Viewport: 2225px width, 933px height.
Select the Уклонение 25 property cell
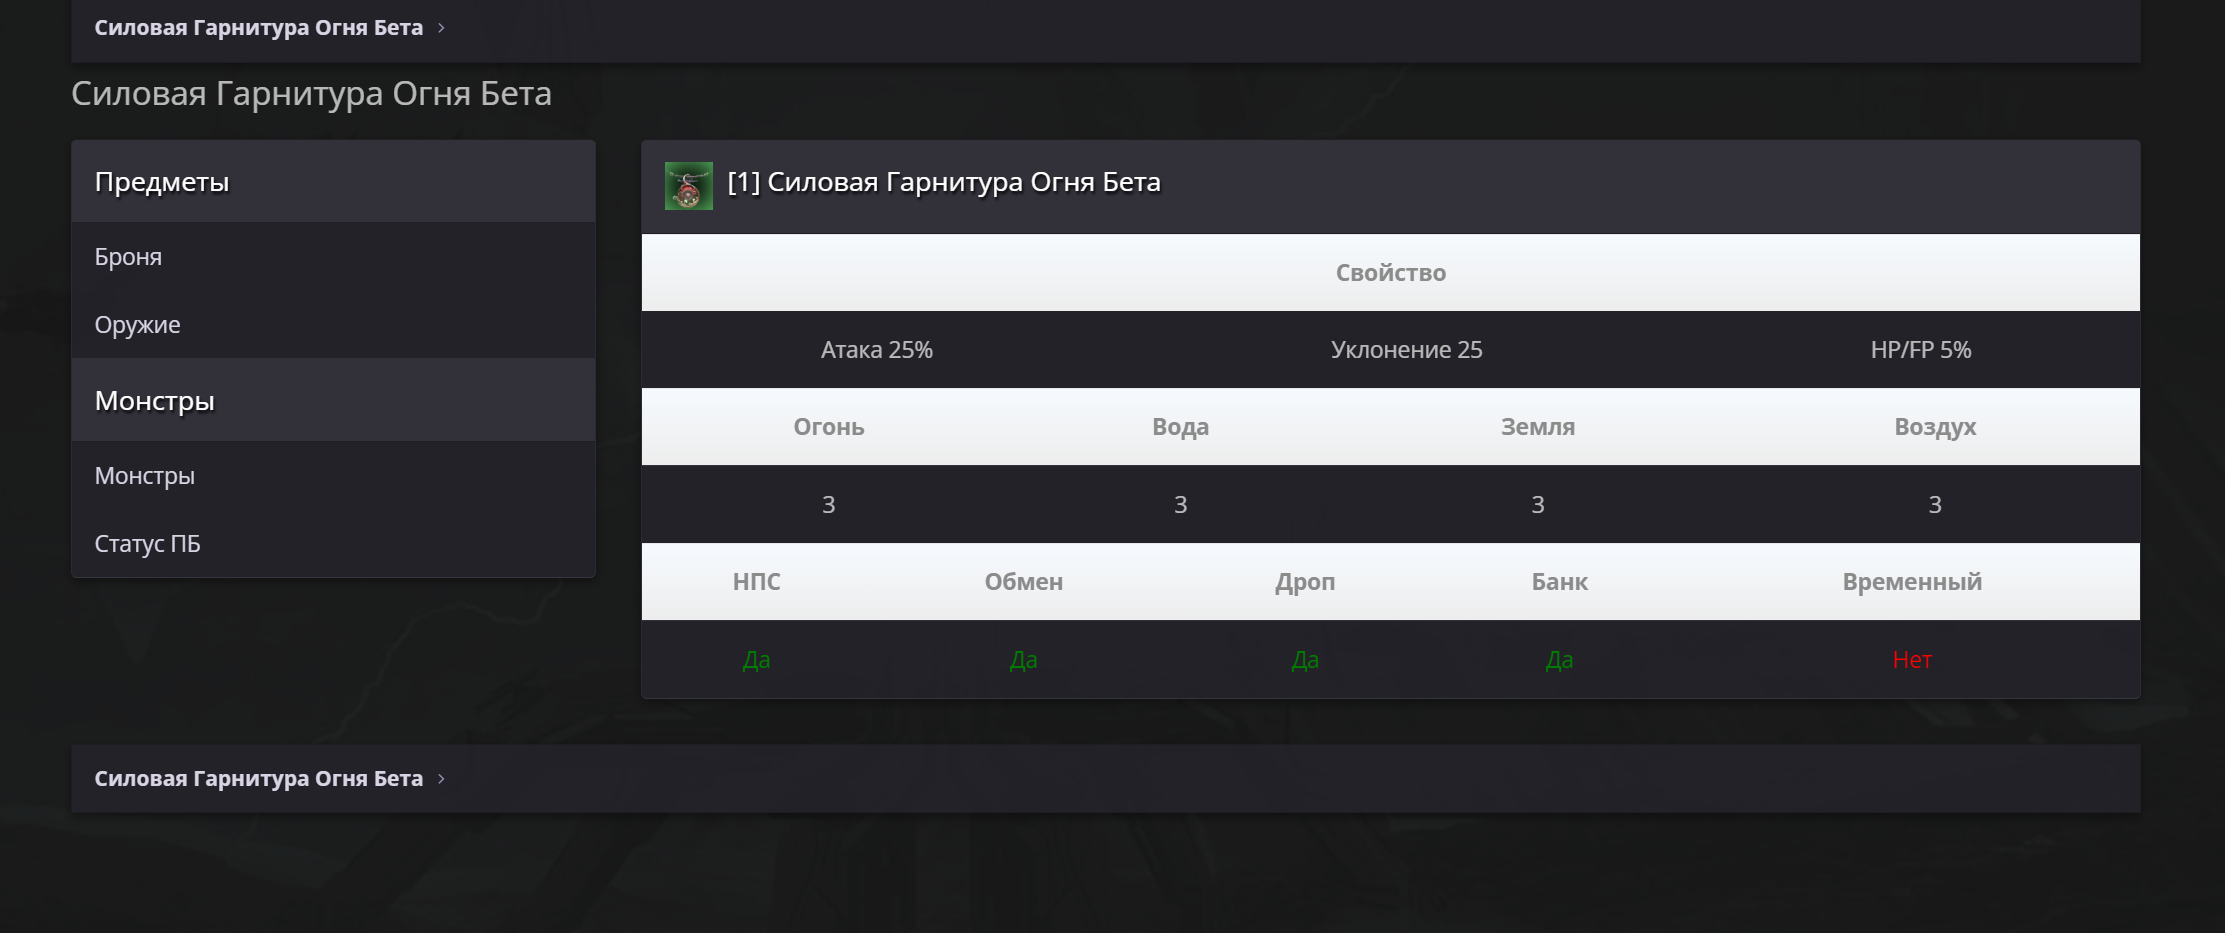coord(1406,350)
